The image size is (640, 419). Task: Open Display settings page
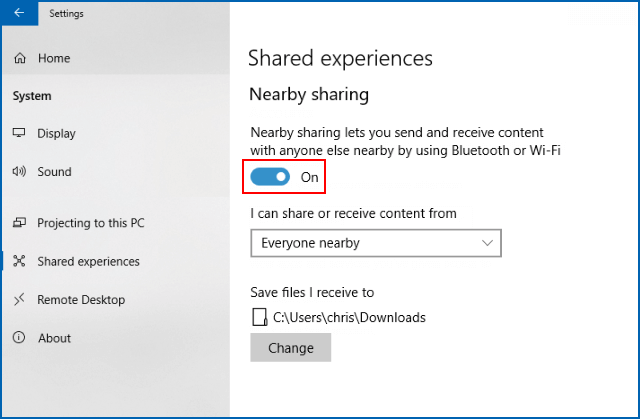56,134
